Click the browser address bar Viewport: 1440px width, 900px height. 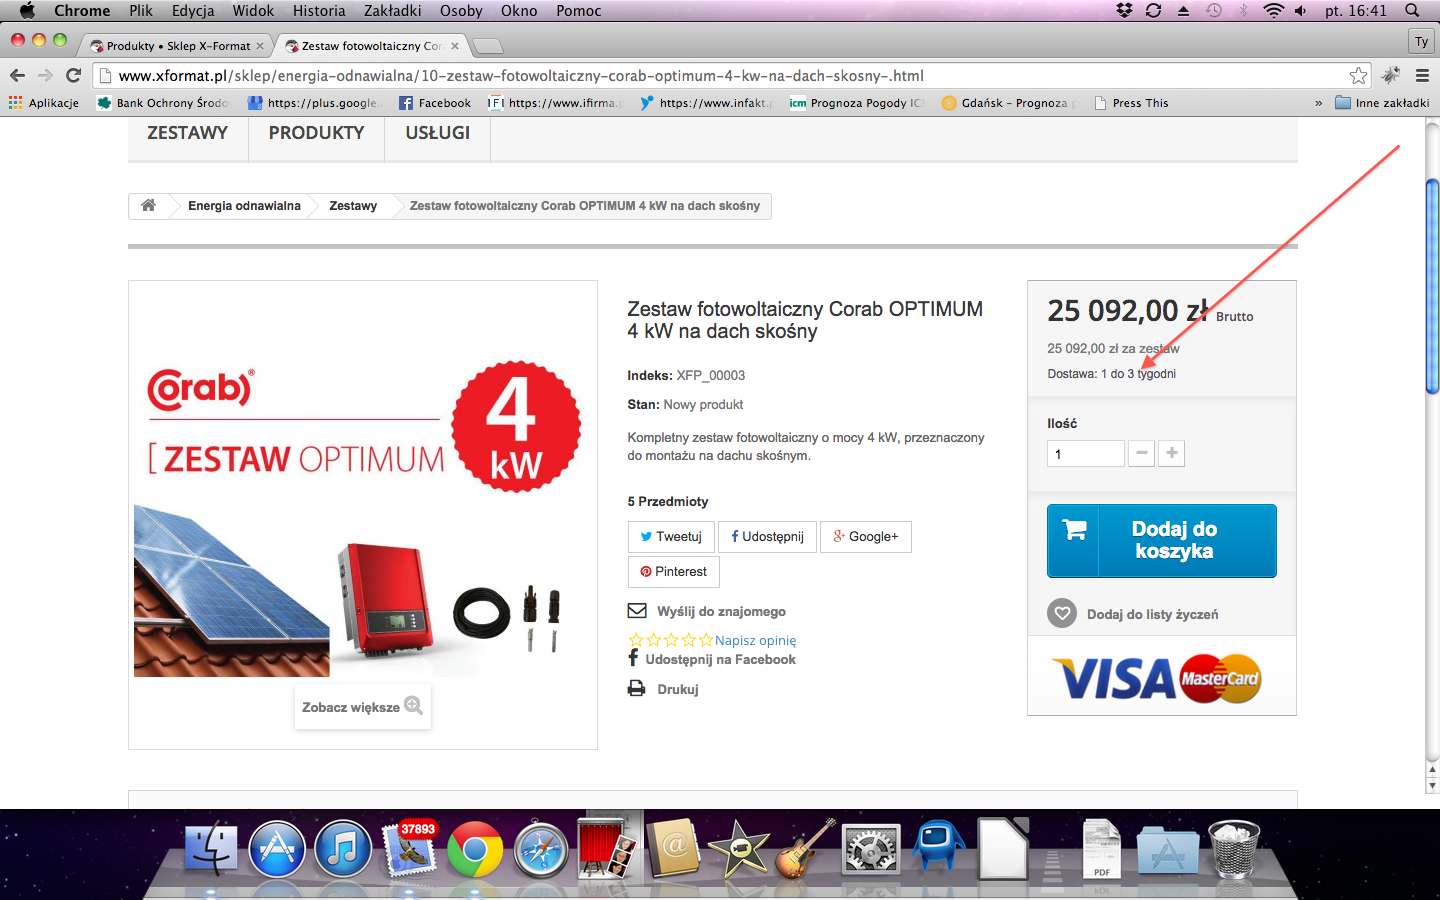coord(730,75)
